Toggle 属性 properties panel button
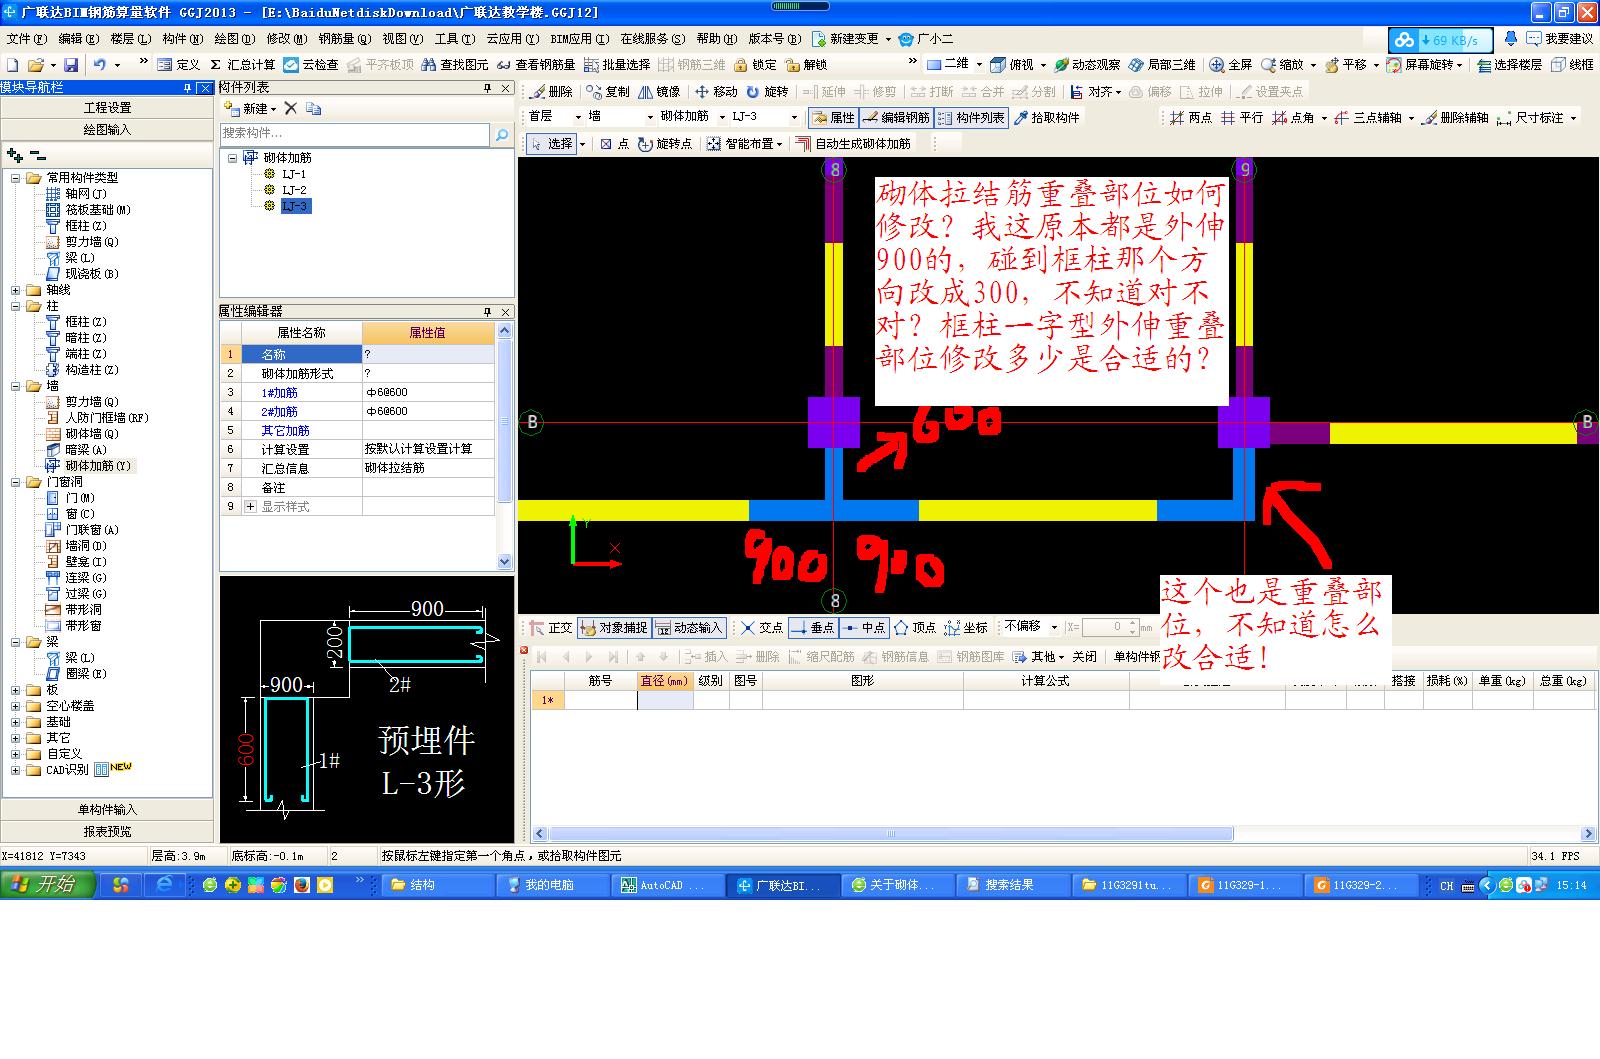The height and width of the screenshot is (1059, 1600). pos(833,117)
